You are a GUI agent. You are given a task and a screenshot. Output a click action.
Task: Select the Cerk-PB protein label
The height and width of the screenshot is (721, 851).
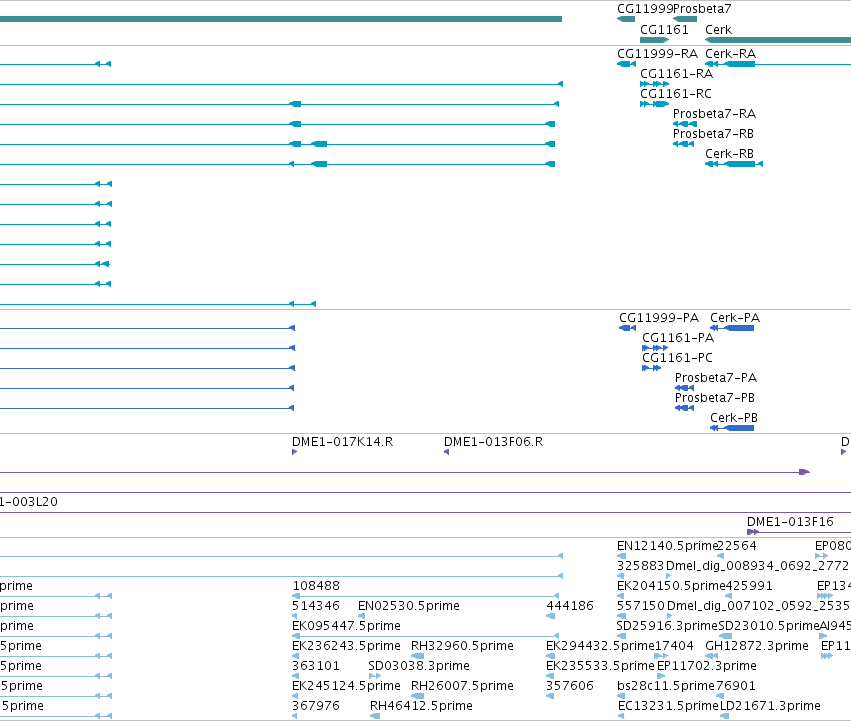tap(734, 418)
